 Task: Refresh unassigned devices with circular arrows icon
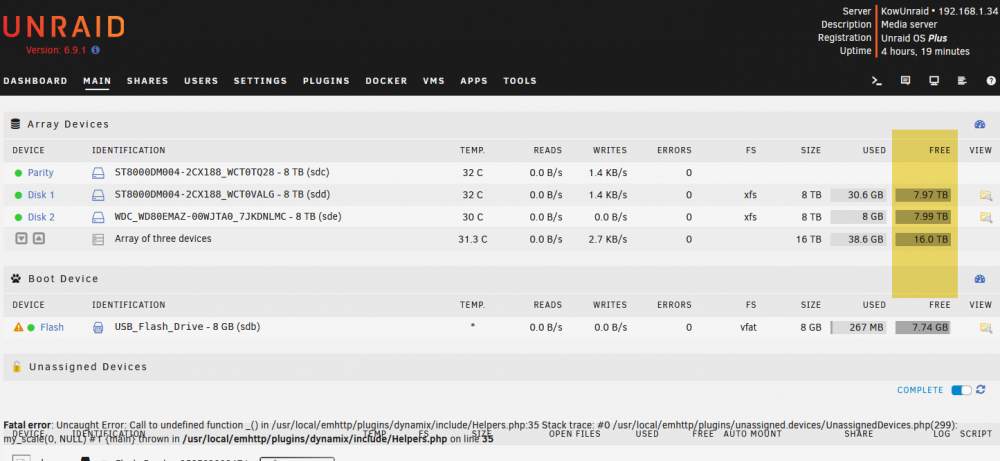tap(980, 390)
